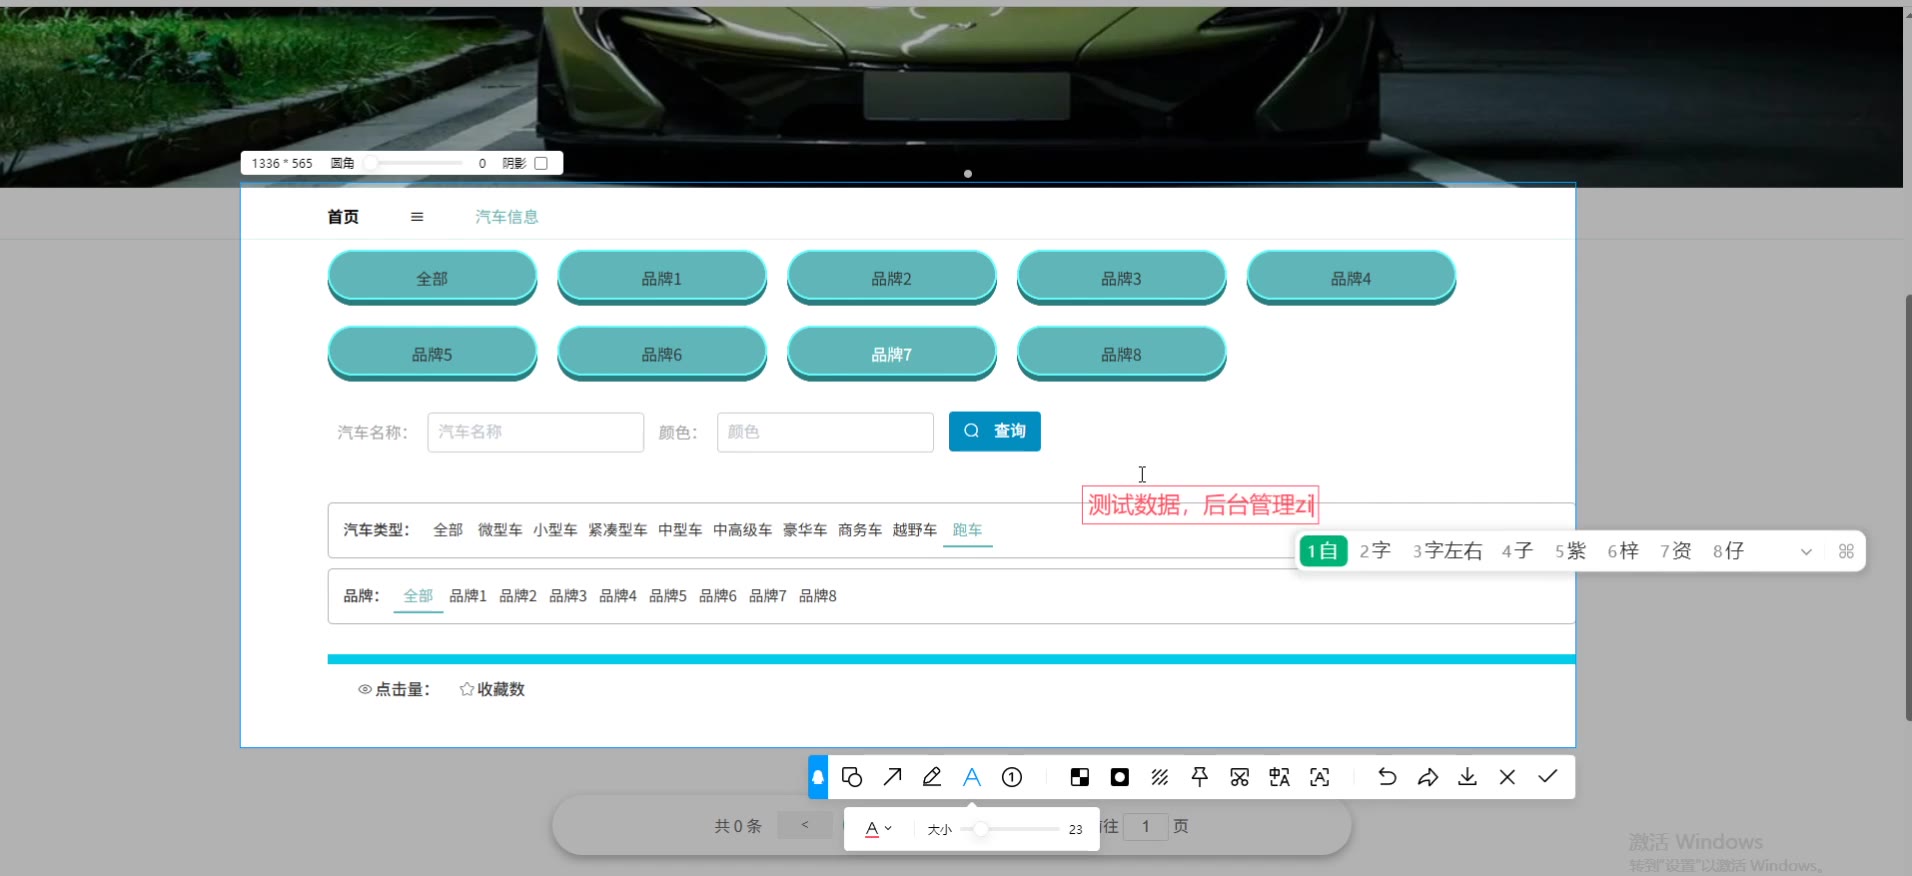
Task: Select the 跑车 car type tab
Action: tap(967, 530)
